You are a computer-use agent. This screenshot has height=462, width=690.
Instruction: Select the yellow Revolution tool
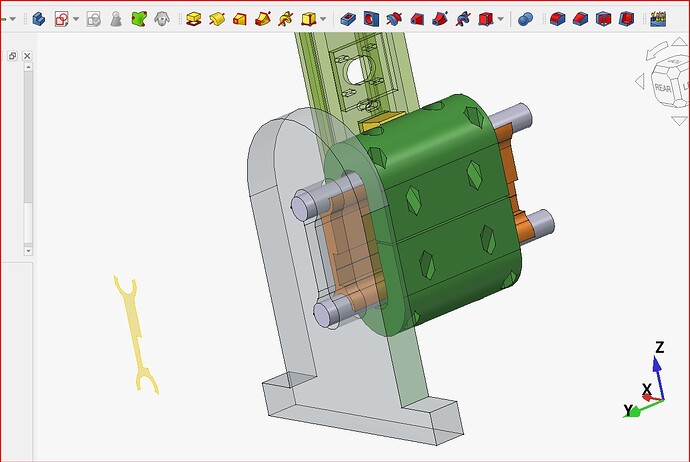[x=217, y=19]
